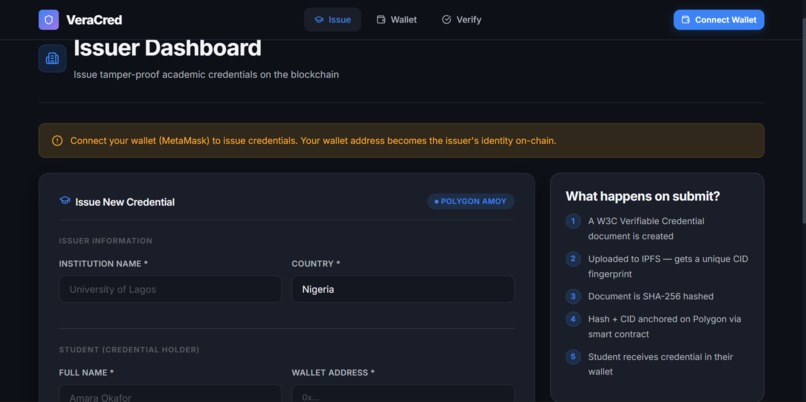Screen dimensions: 806x402
Task: Focus the Institution Name input field
Action: (x=170, y=289)
